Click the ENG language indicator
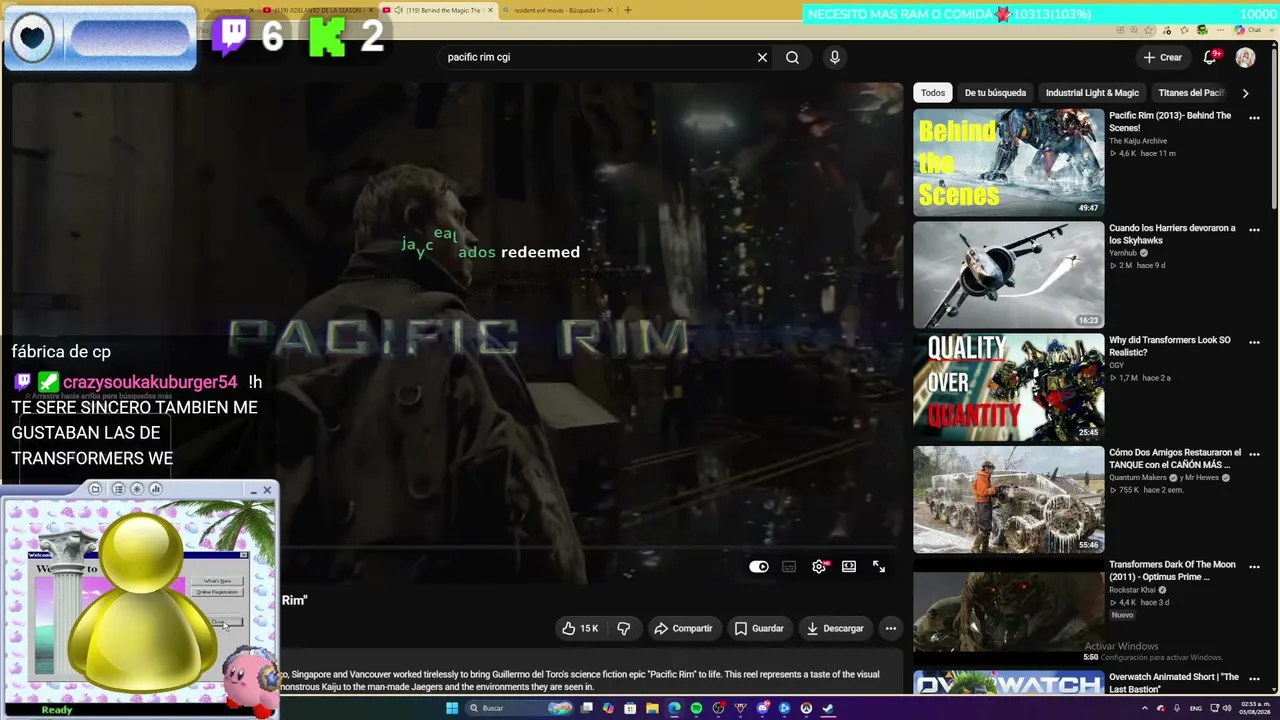1280x720 pixels. (1196, 708)
